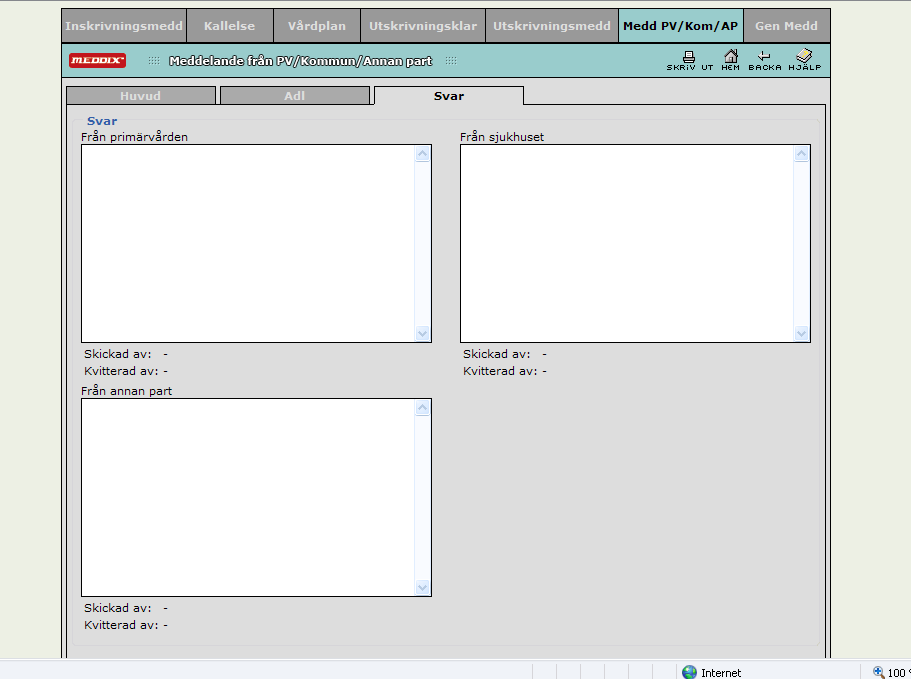Click the 'Internet' status bar text
Viewport: 911px width, 679px height.
[721, 673]
